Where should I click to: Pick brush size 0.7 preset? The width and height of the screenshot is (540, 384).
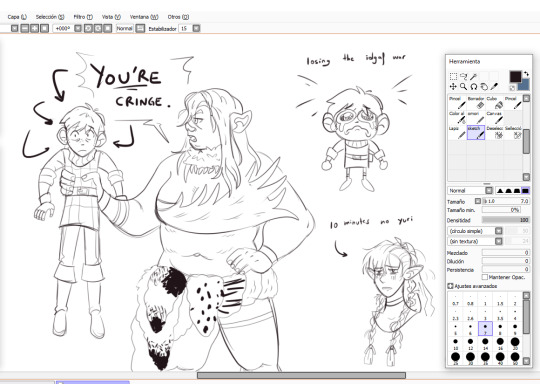point(456,300)
